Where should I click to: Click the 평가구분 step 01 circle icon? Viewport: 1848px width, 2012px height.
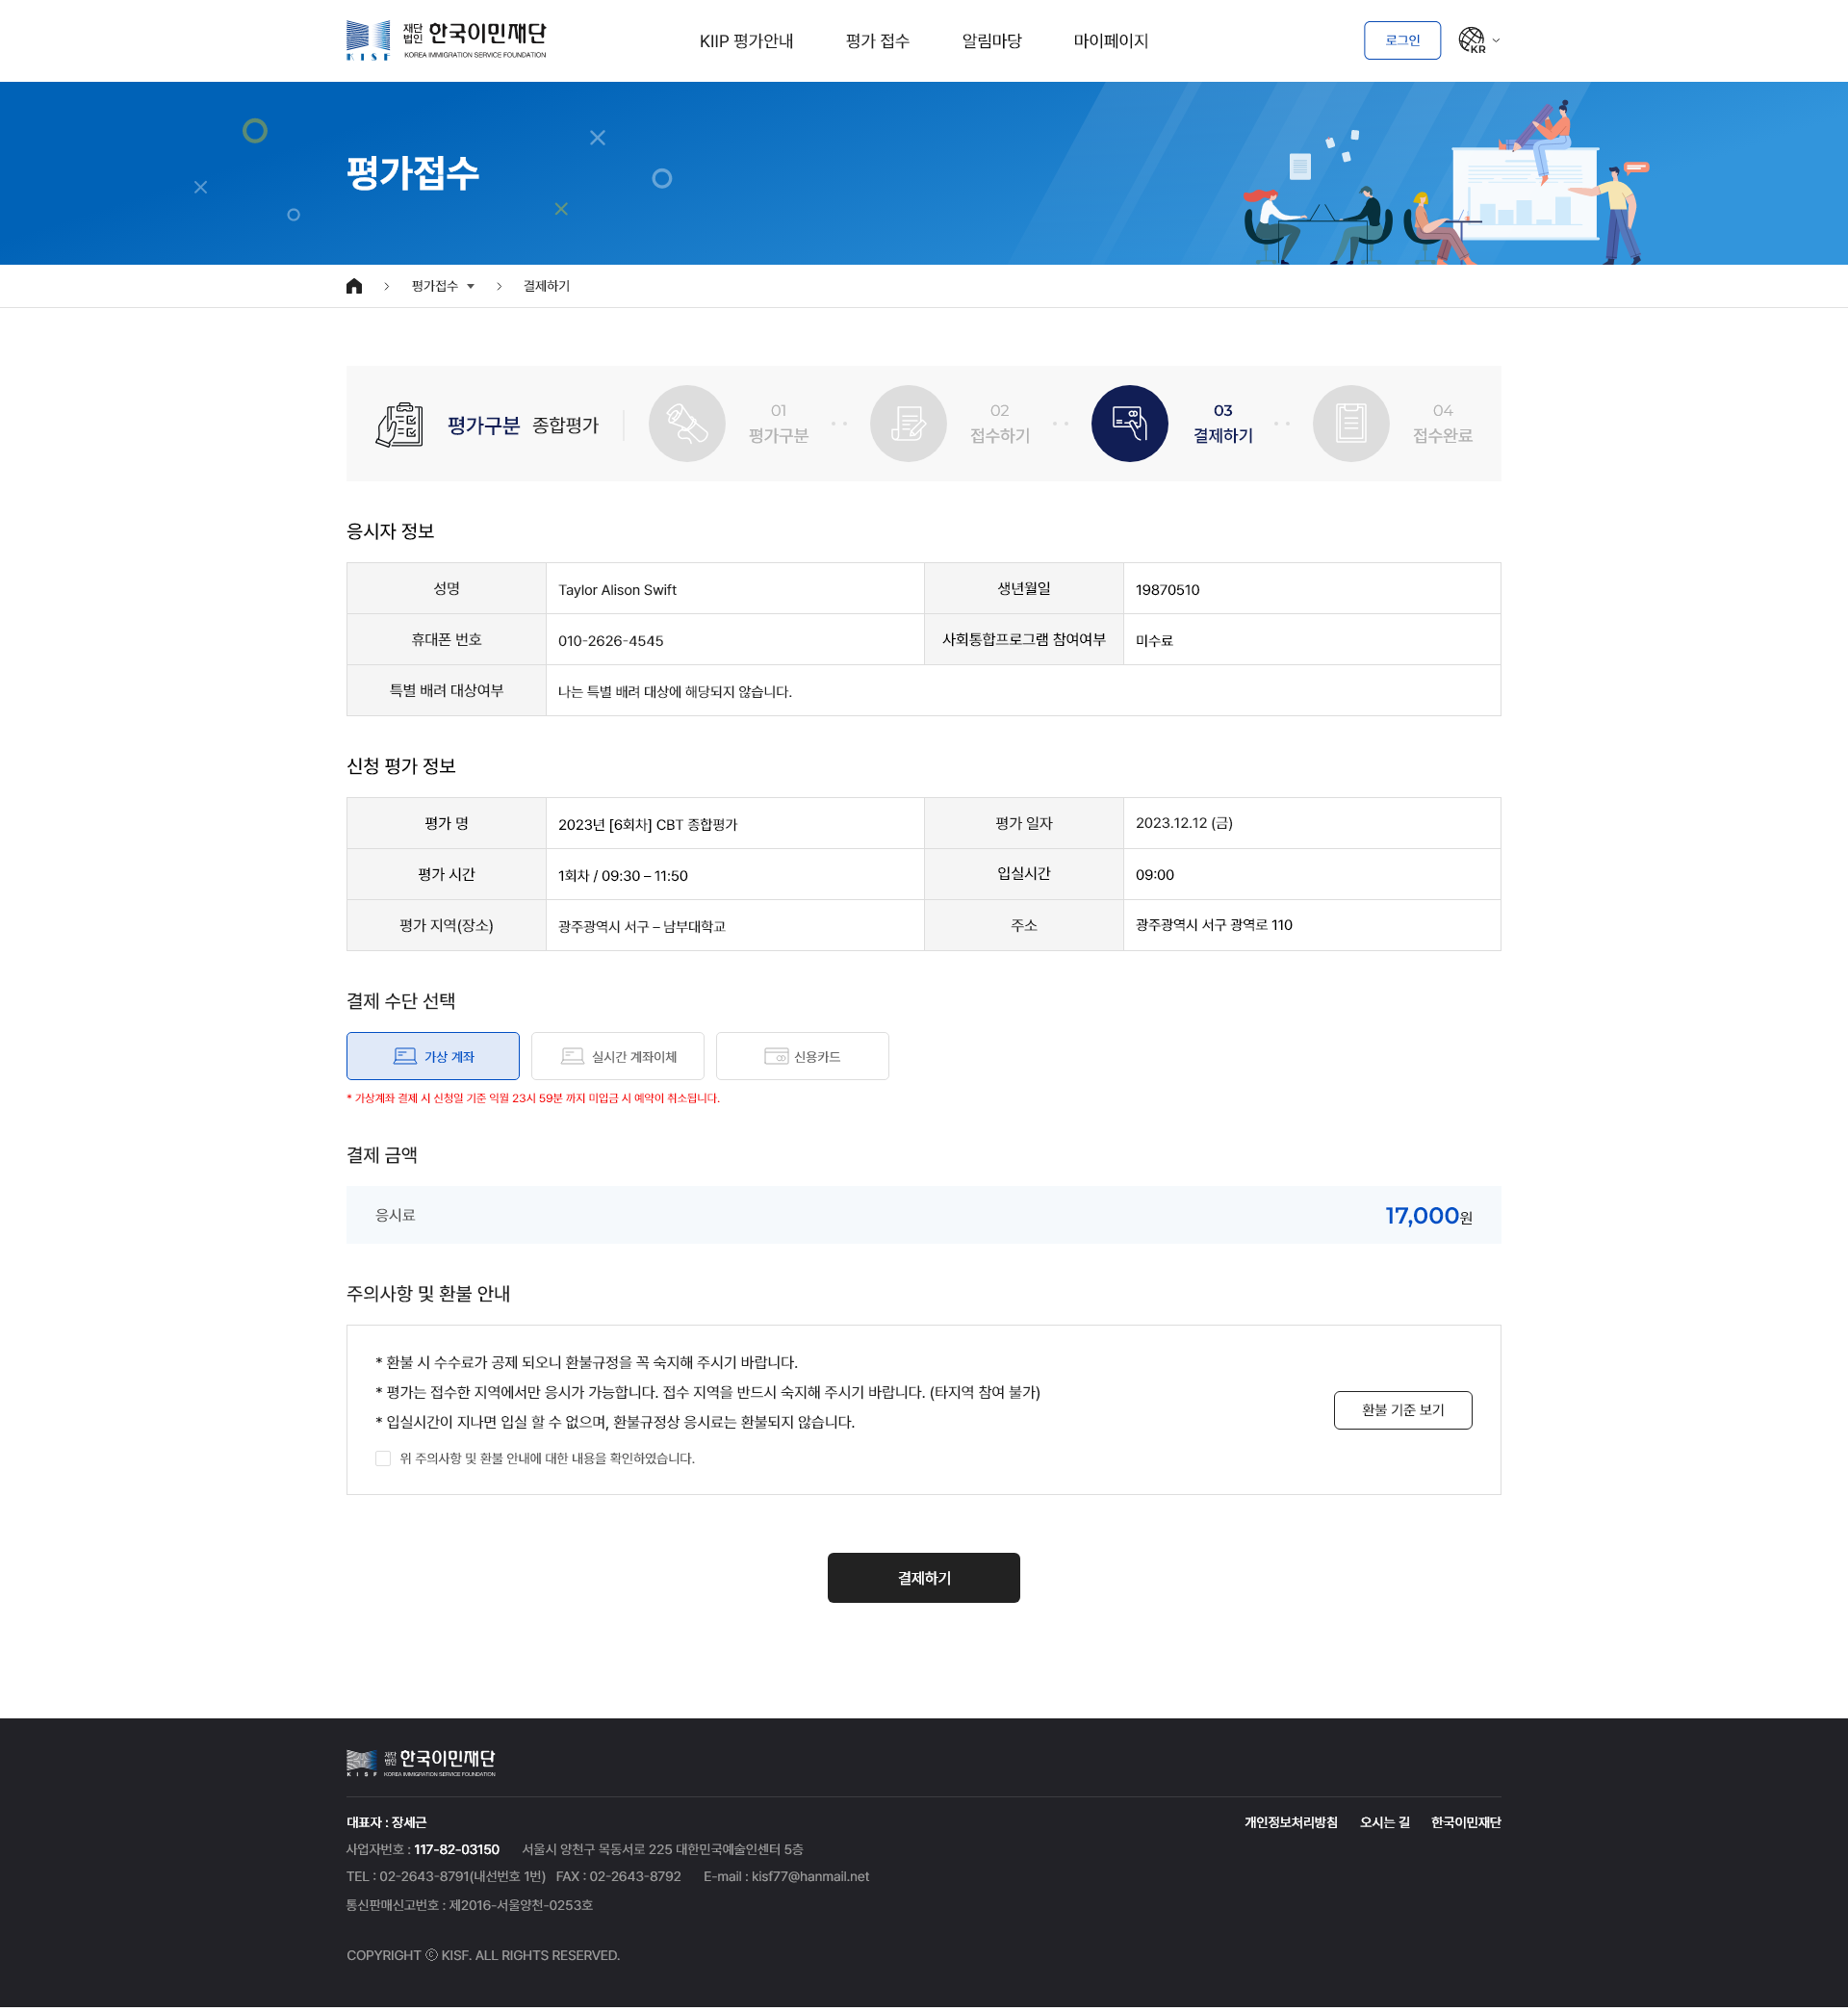pos(687,423)
